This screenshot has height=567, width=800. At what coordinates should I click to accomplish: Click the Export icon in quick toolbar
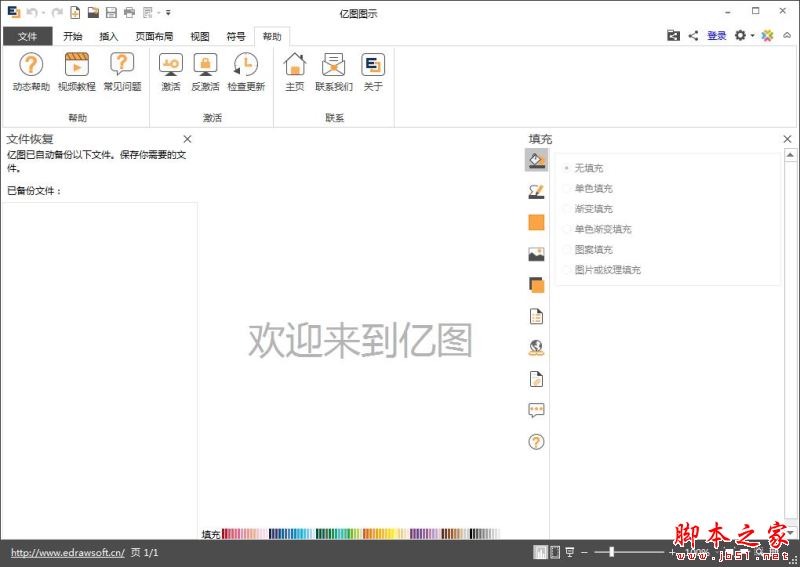[148, 12]
